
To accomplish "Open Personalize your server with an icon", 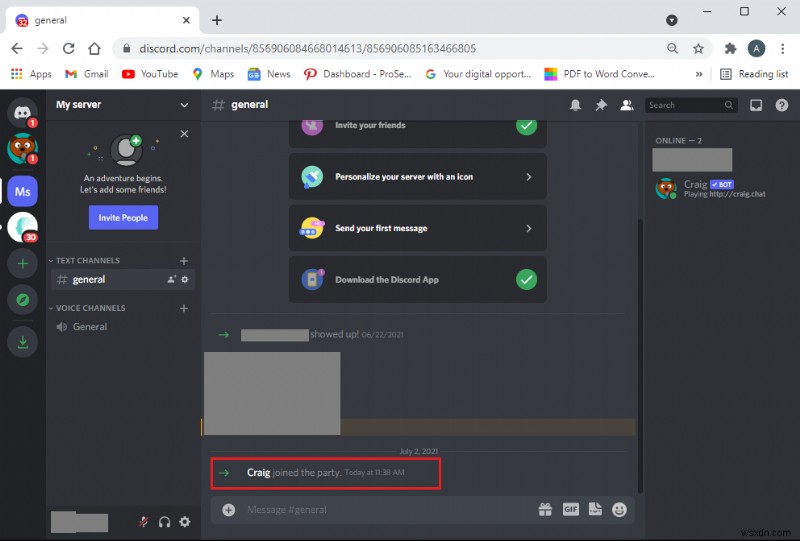I will [418, 177].
